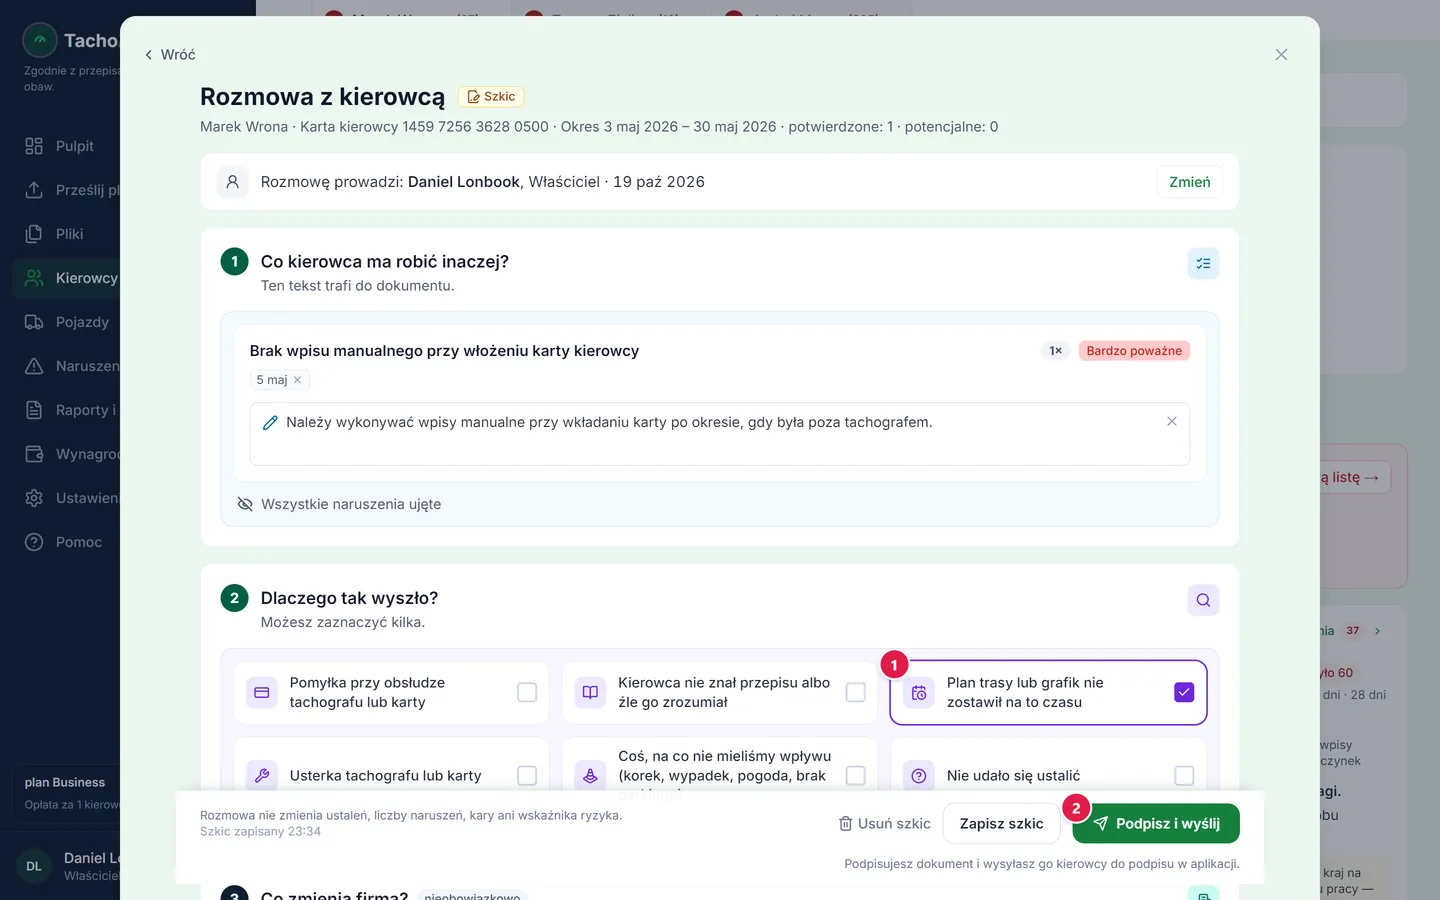Click the "Bardzo poważne" severity badge
Image resolution: width=1440 pixels, height=900 pixels.
1134,351
